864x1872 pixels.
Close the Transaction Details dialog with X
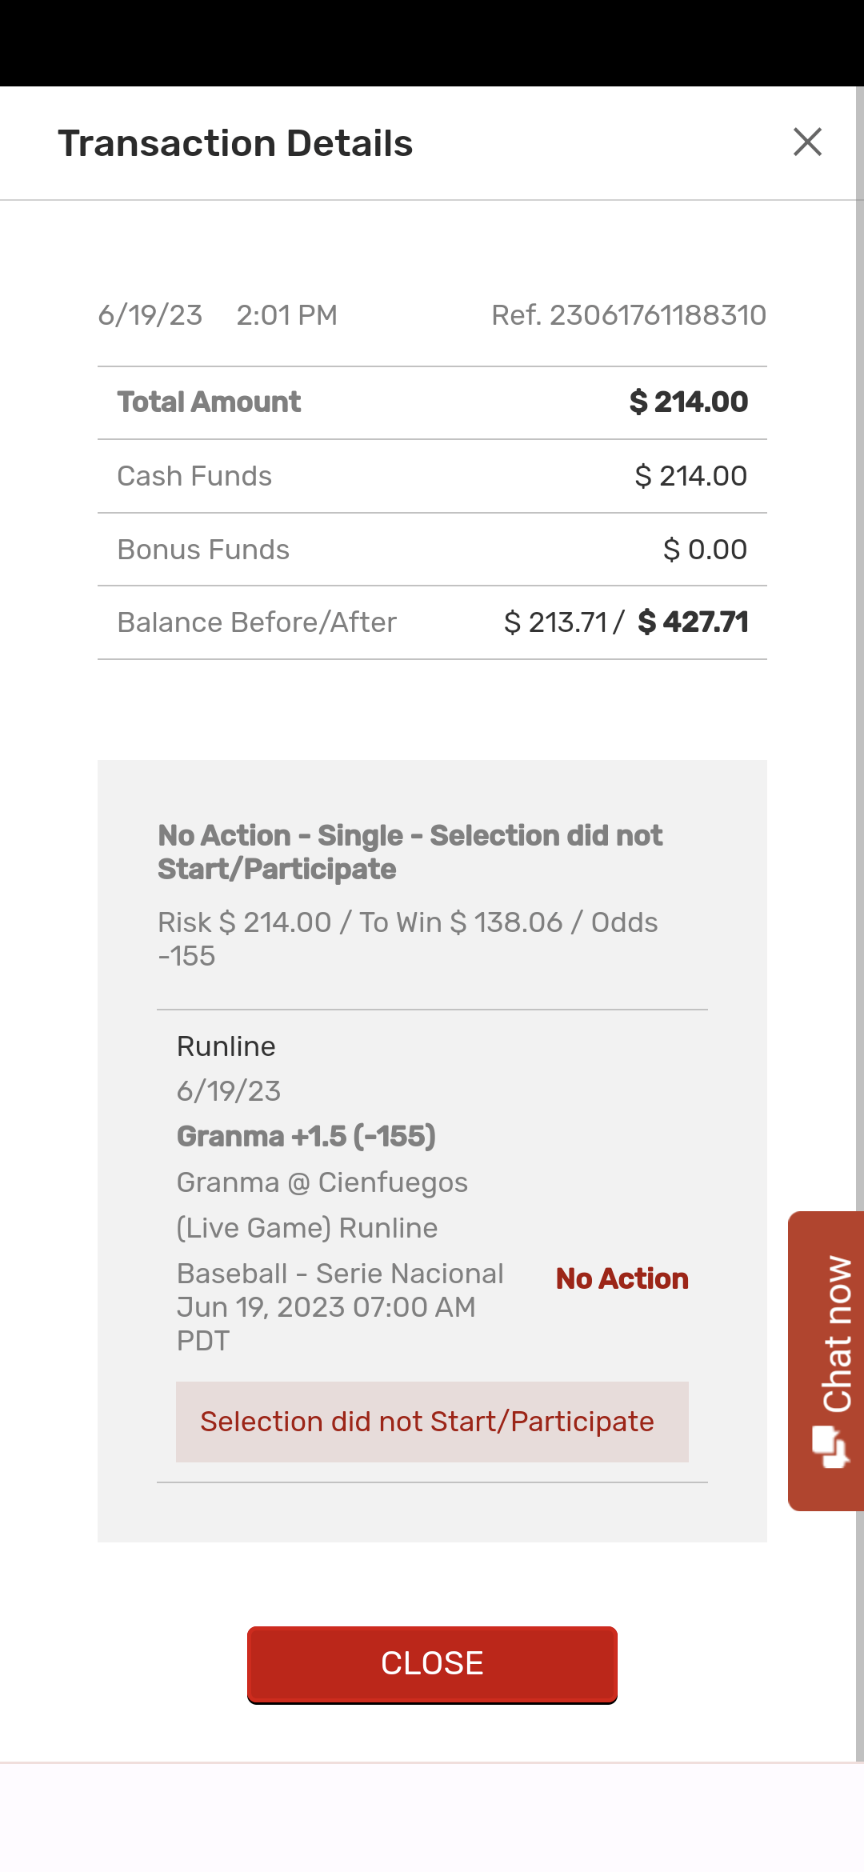click(807, 142)
